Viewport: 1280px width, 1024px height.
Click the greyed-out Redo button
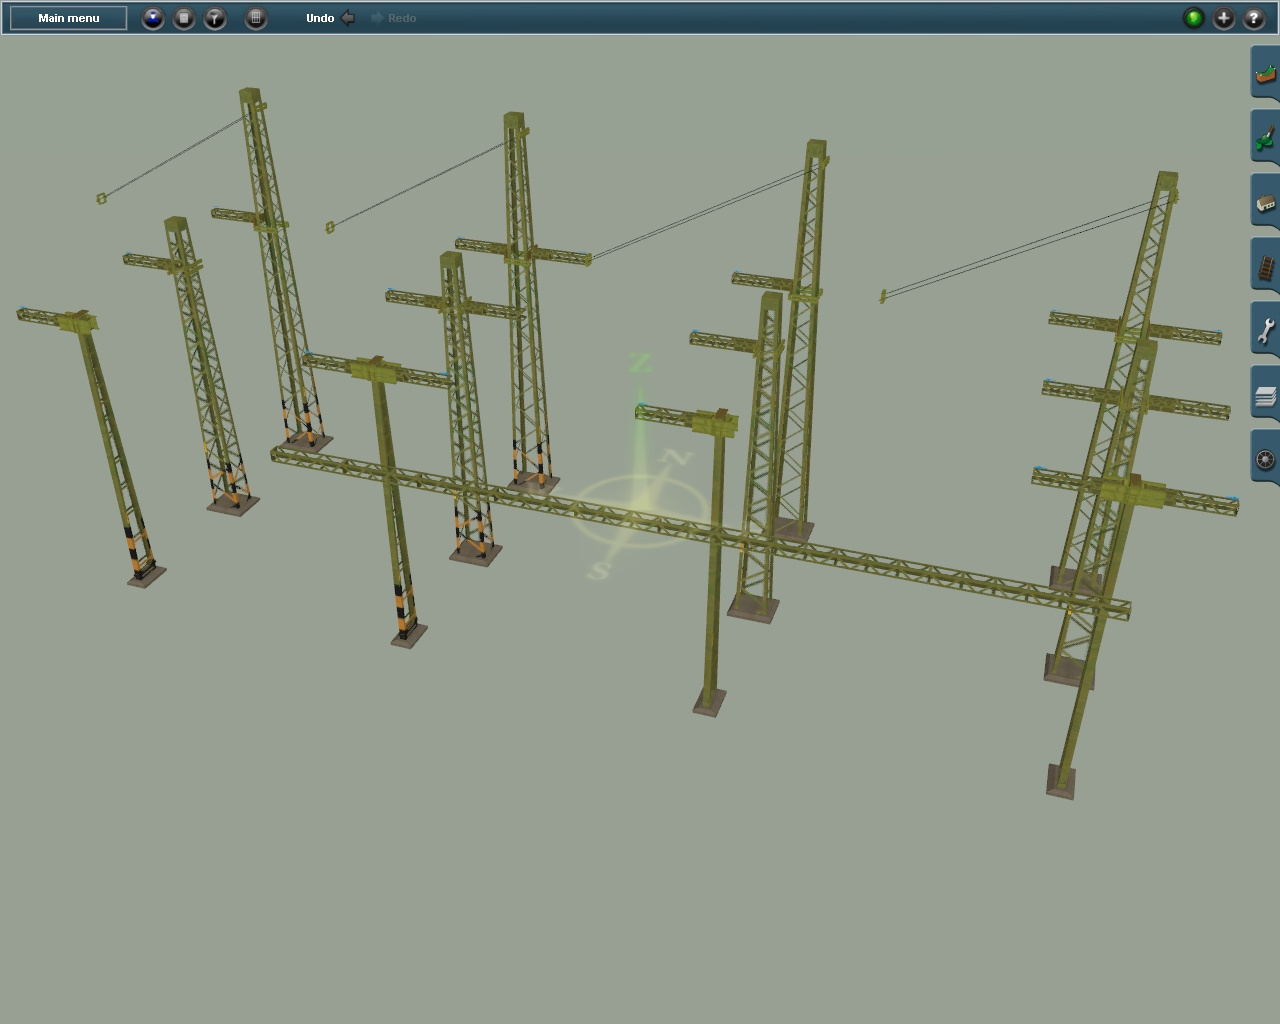[x=393, y=18]
